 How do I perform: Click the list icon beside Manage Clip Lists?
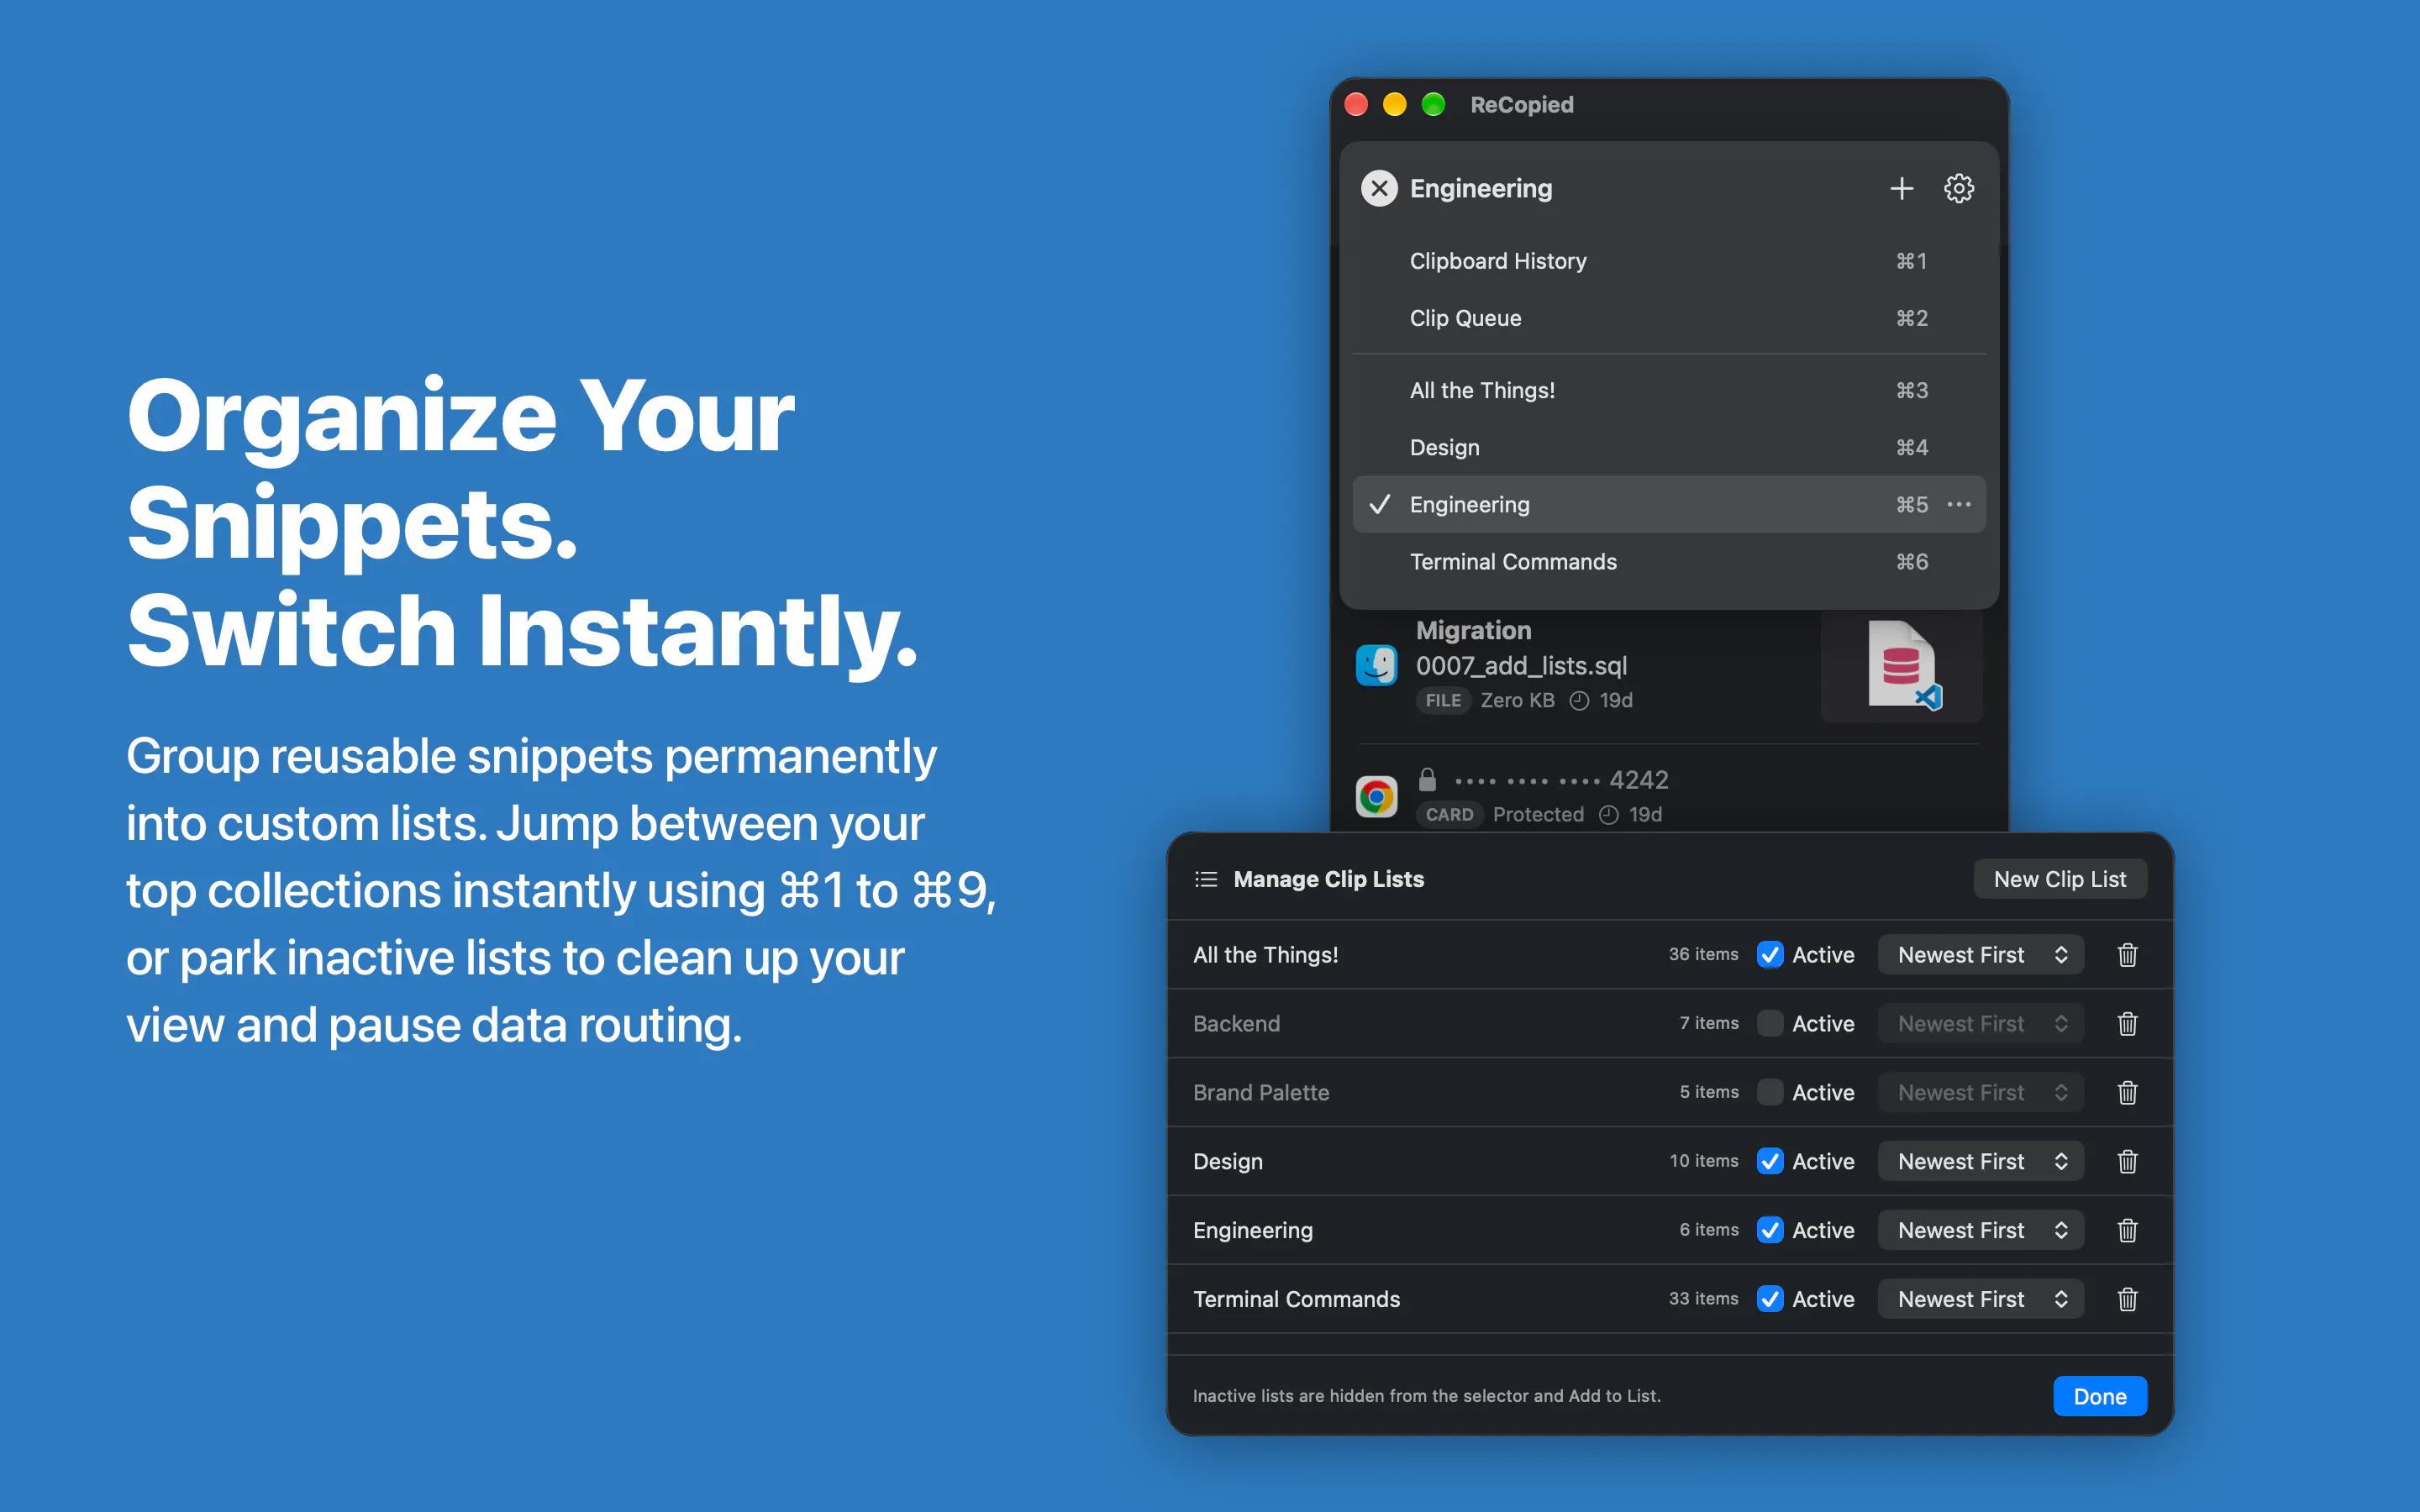1206,879
